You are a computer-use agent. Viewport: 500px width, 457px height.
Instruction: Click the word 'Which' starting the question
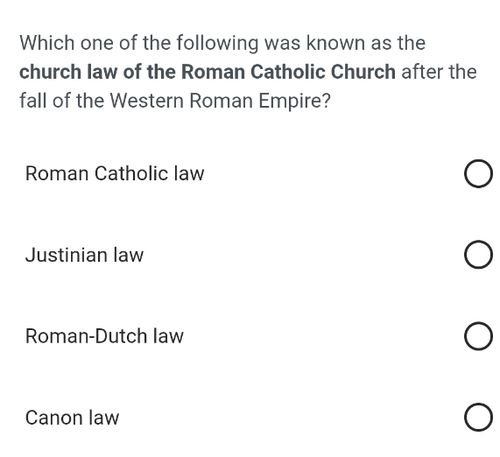(x=47, y=43)
